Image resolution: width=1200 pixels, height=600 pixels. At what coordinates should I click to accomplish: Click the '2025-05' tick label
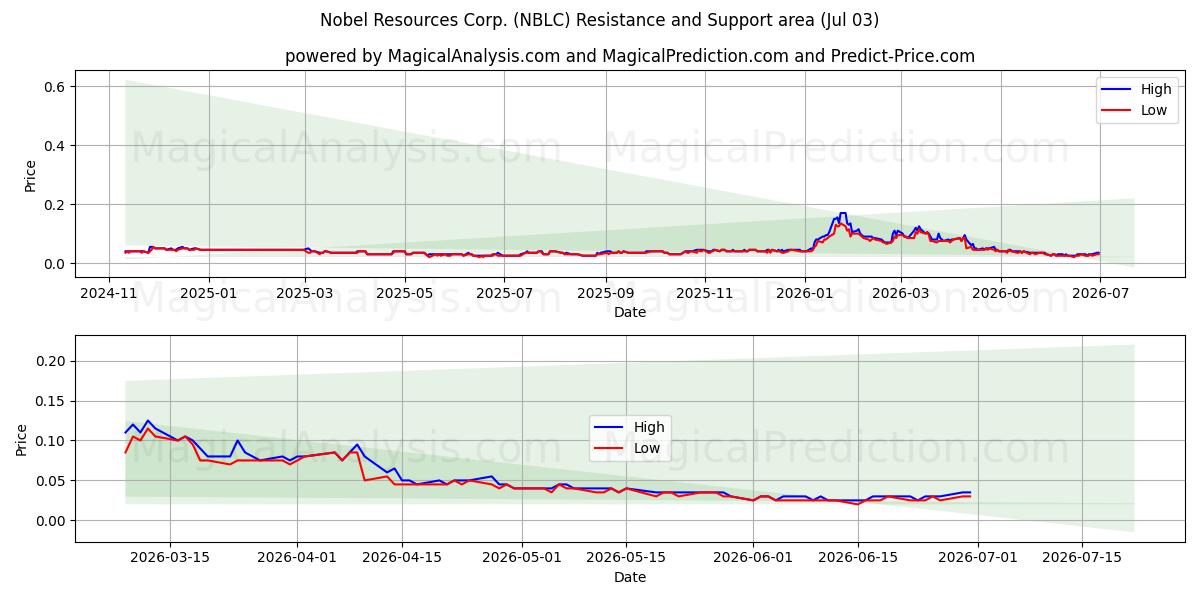point(405,293)
